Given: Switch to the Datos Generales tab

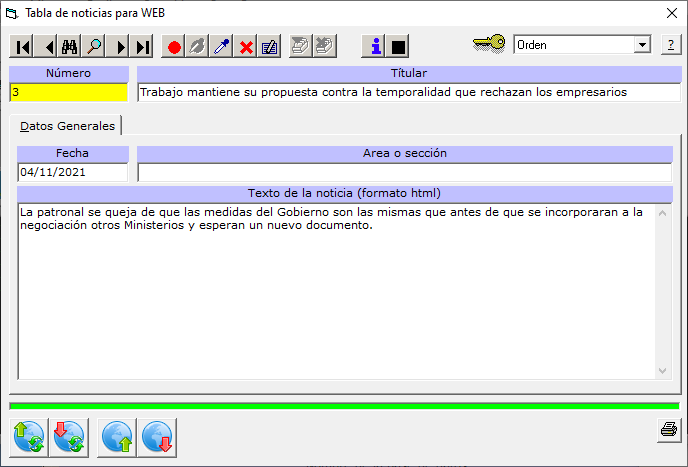Looking at the screenshot, I should (67, 126).
